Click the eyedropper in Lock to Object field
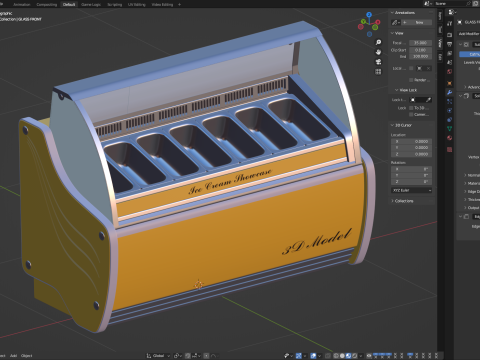The image size is (480, 360). coord(428,100)
